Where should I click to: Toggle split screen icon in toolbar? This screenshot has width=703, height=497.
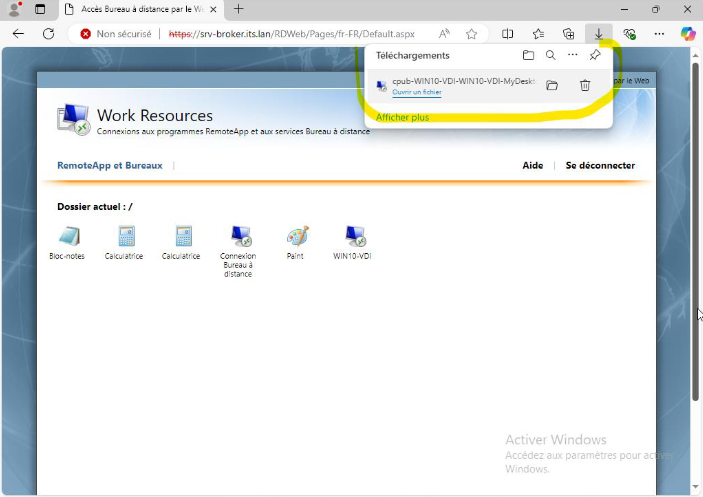[x=508, y=34]
